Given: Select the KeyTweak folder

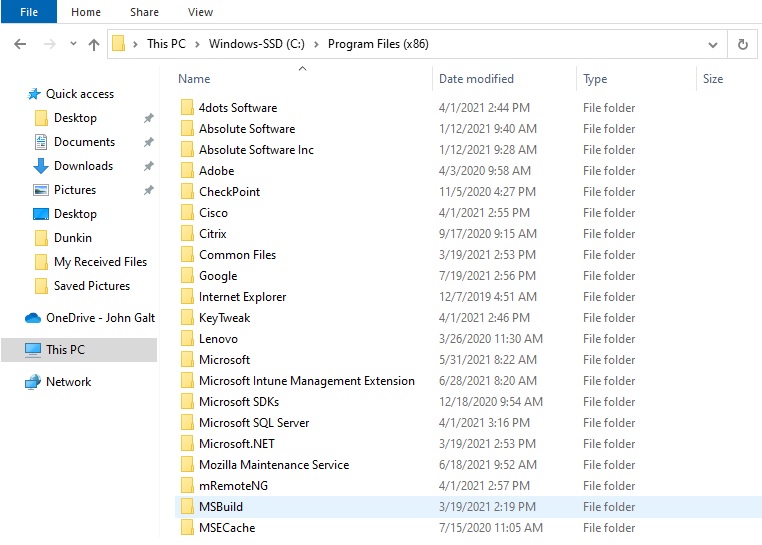Looking at the screenshot, I should pyautogui.click(x=224, y=317).
